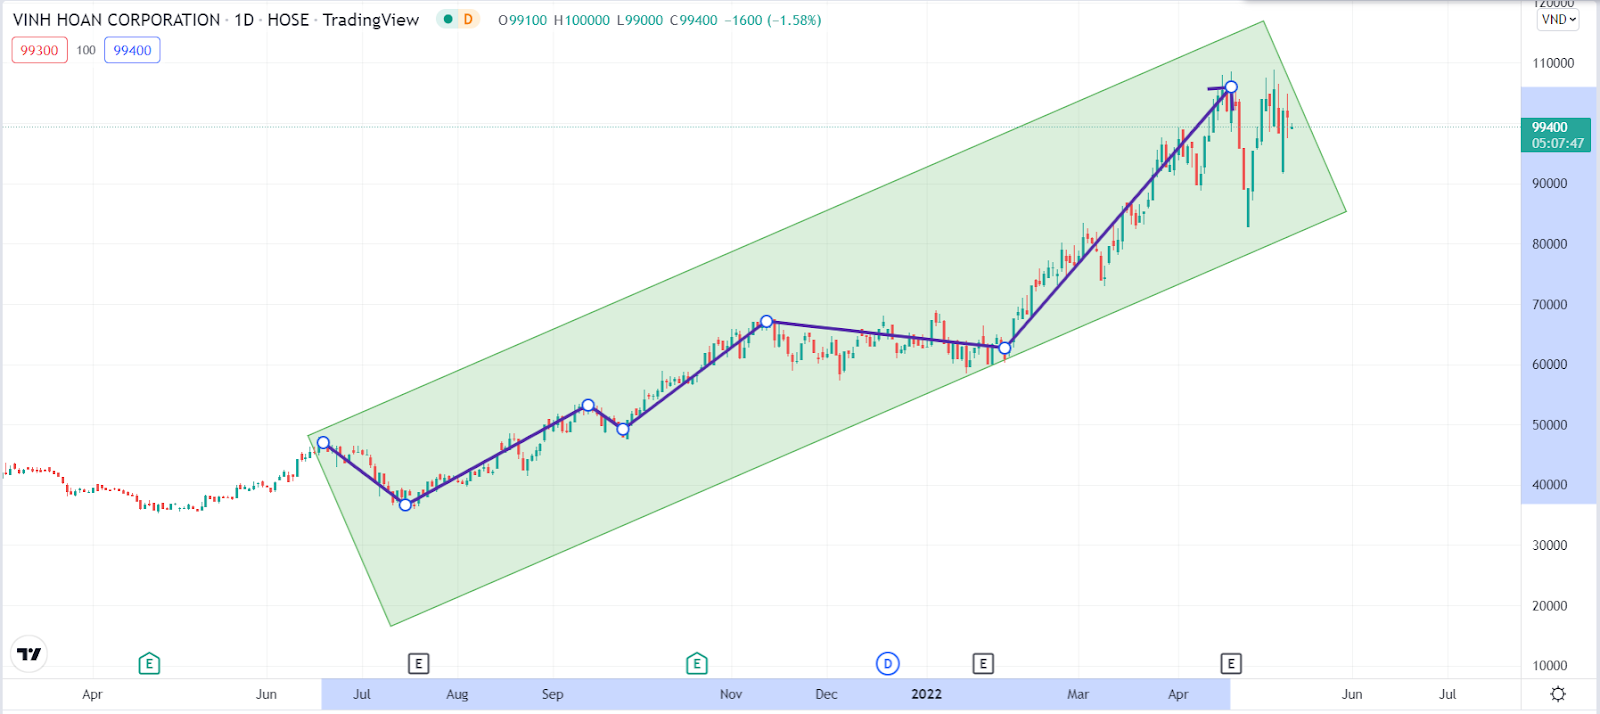Select the trend anchor at the September dip near 49000
Image resolution: width=1600 pixels, height=714 pixels.
click(623, 429)
